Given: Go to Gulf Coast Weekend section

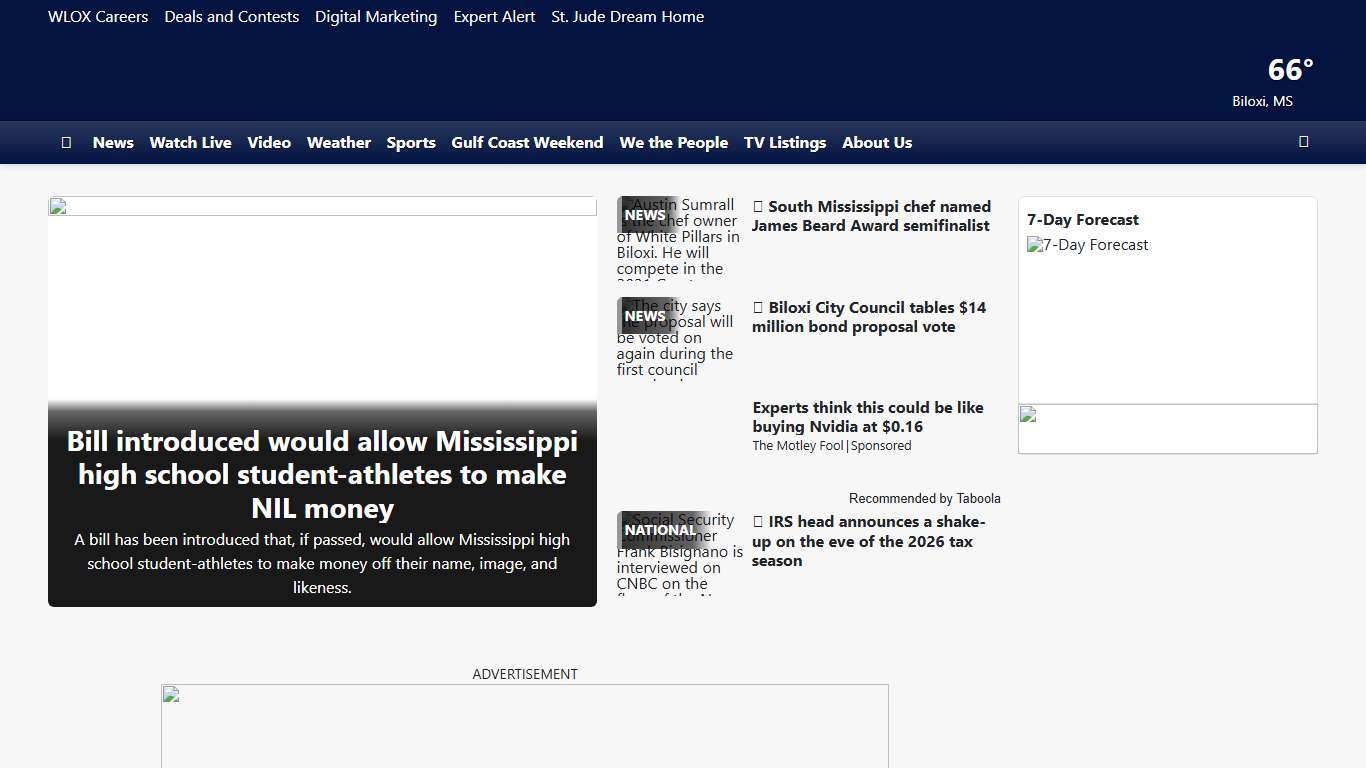Looking at the screenshot, I should (x=527, y=143).
